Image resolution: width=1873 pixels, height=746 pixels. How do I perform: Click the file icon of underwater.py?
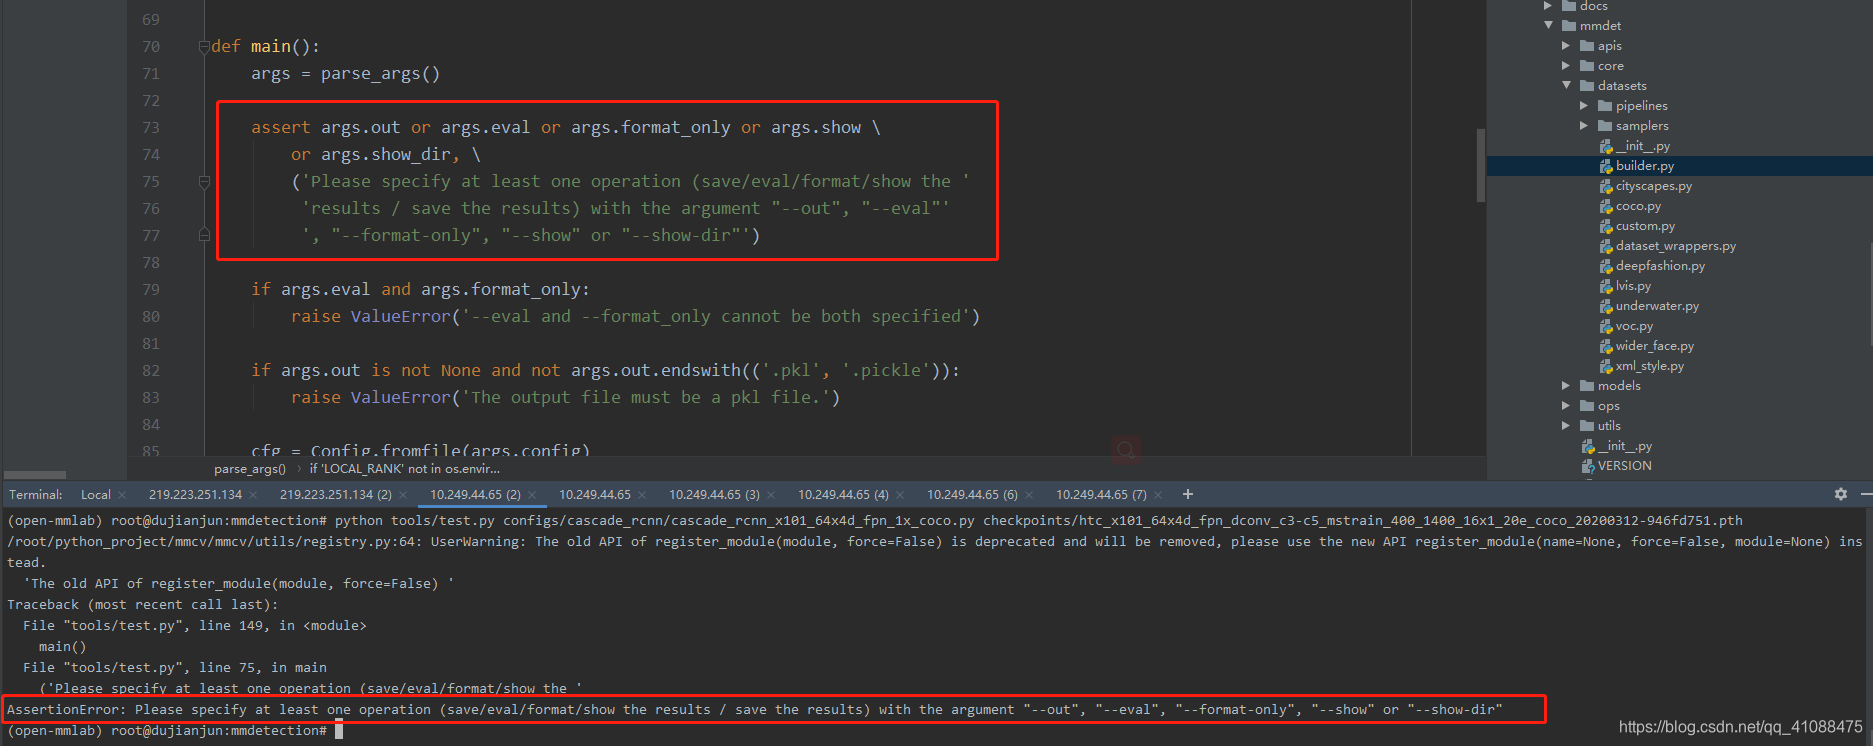click(x=1606, y=306)
